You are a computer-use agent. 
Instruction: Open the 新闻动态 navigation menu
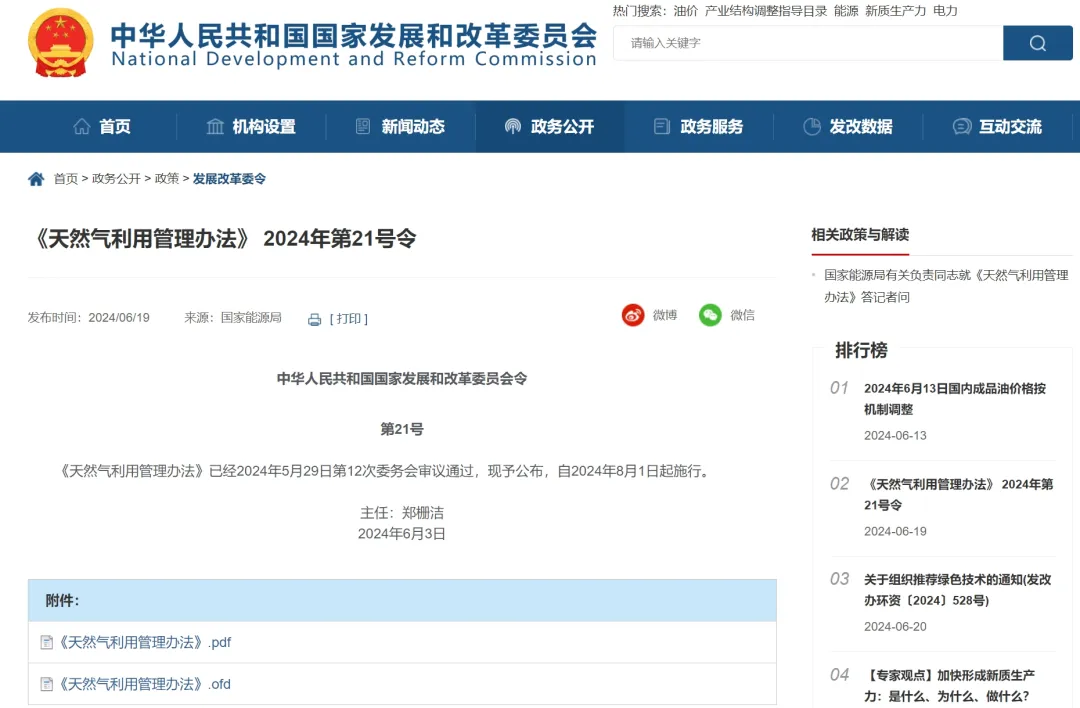400,127
